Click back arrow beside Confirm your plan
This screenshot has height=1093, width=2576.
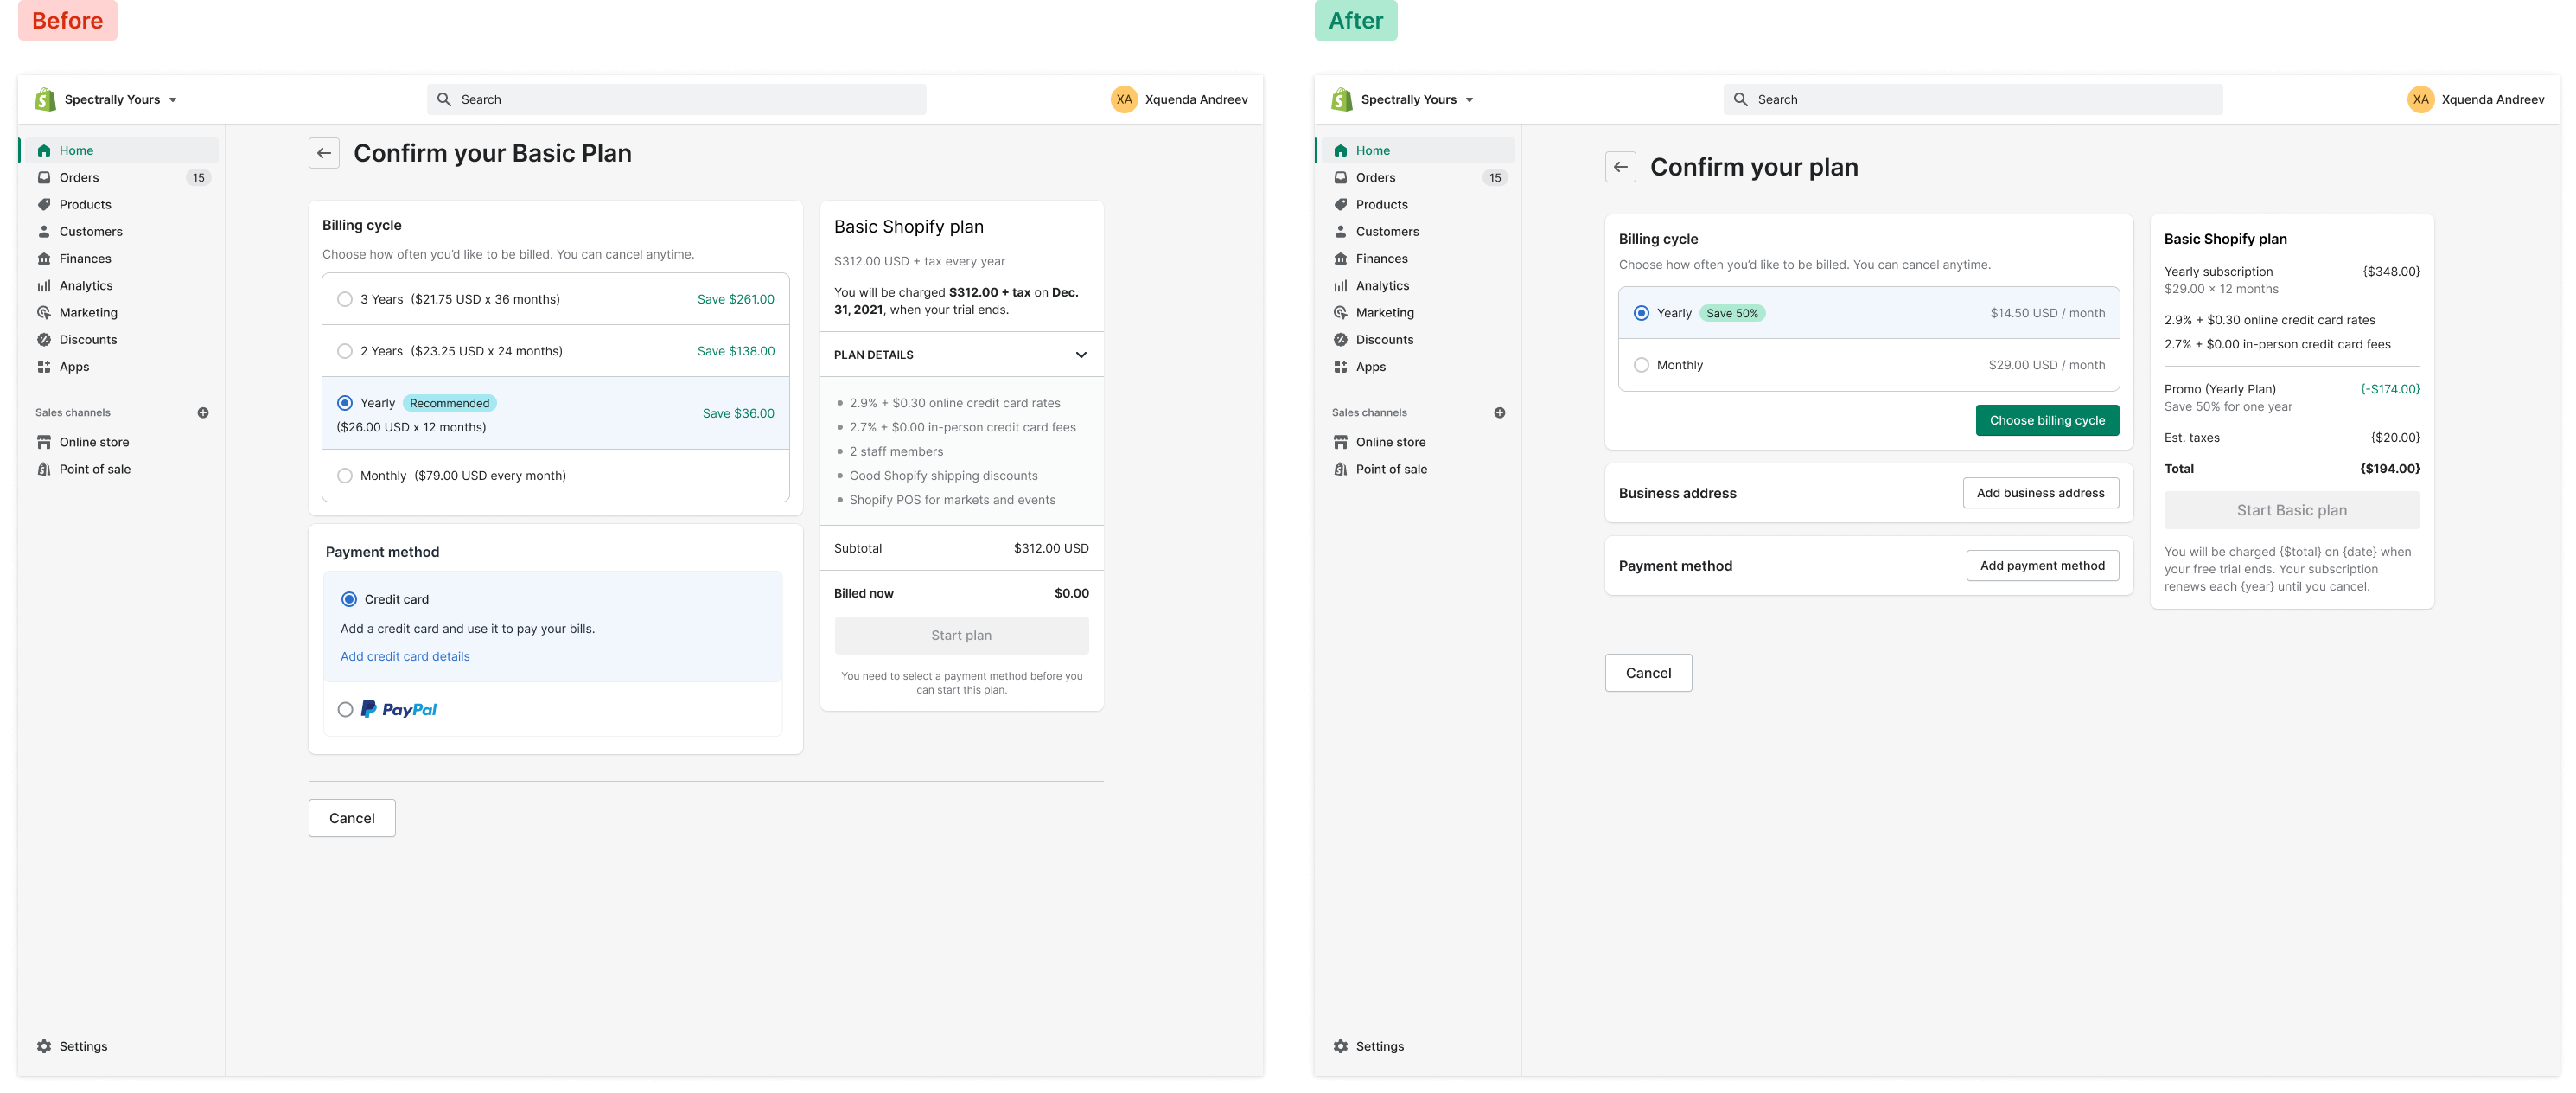point(1620,167)
